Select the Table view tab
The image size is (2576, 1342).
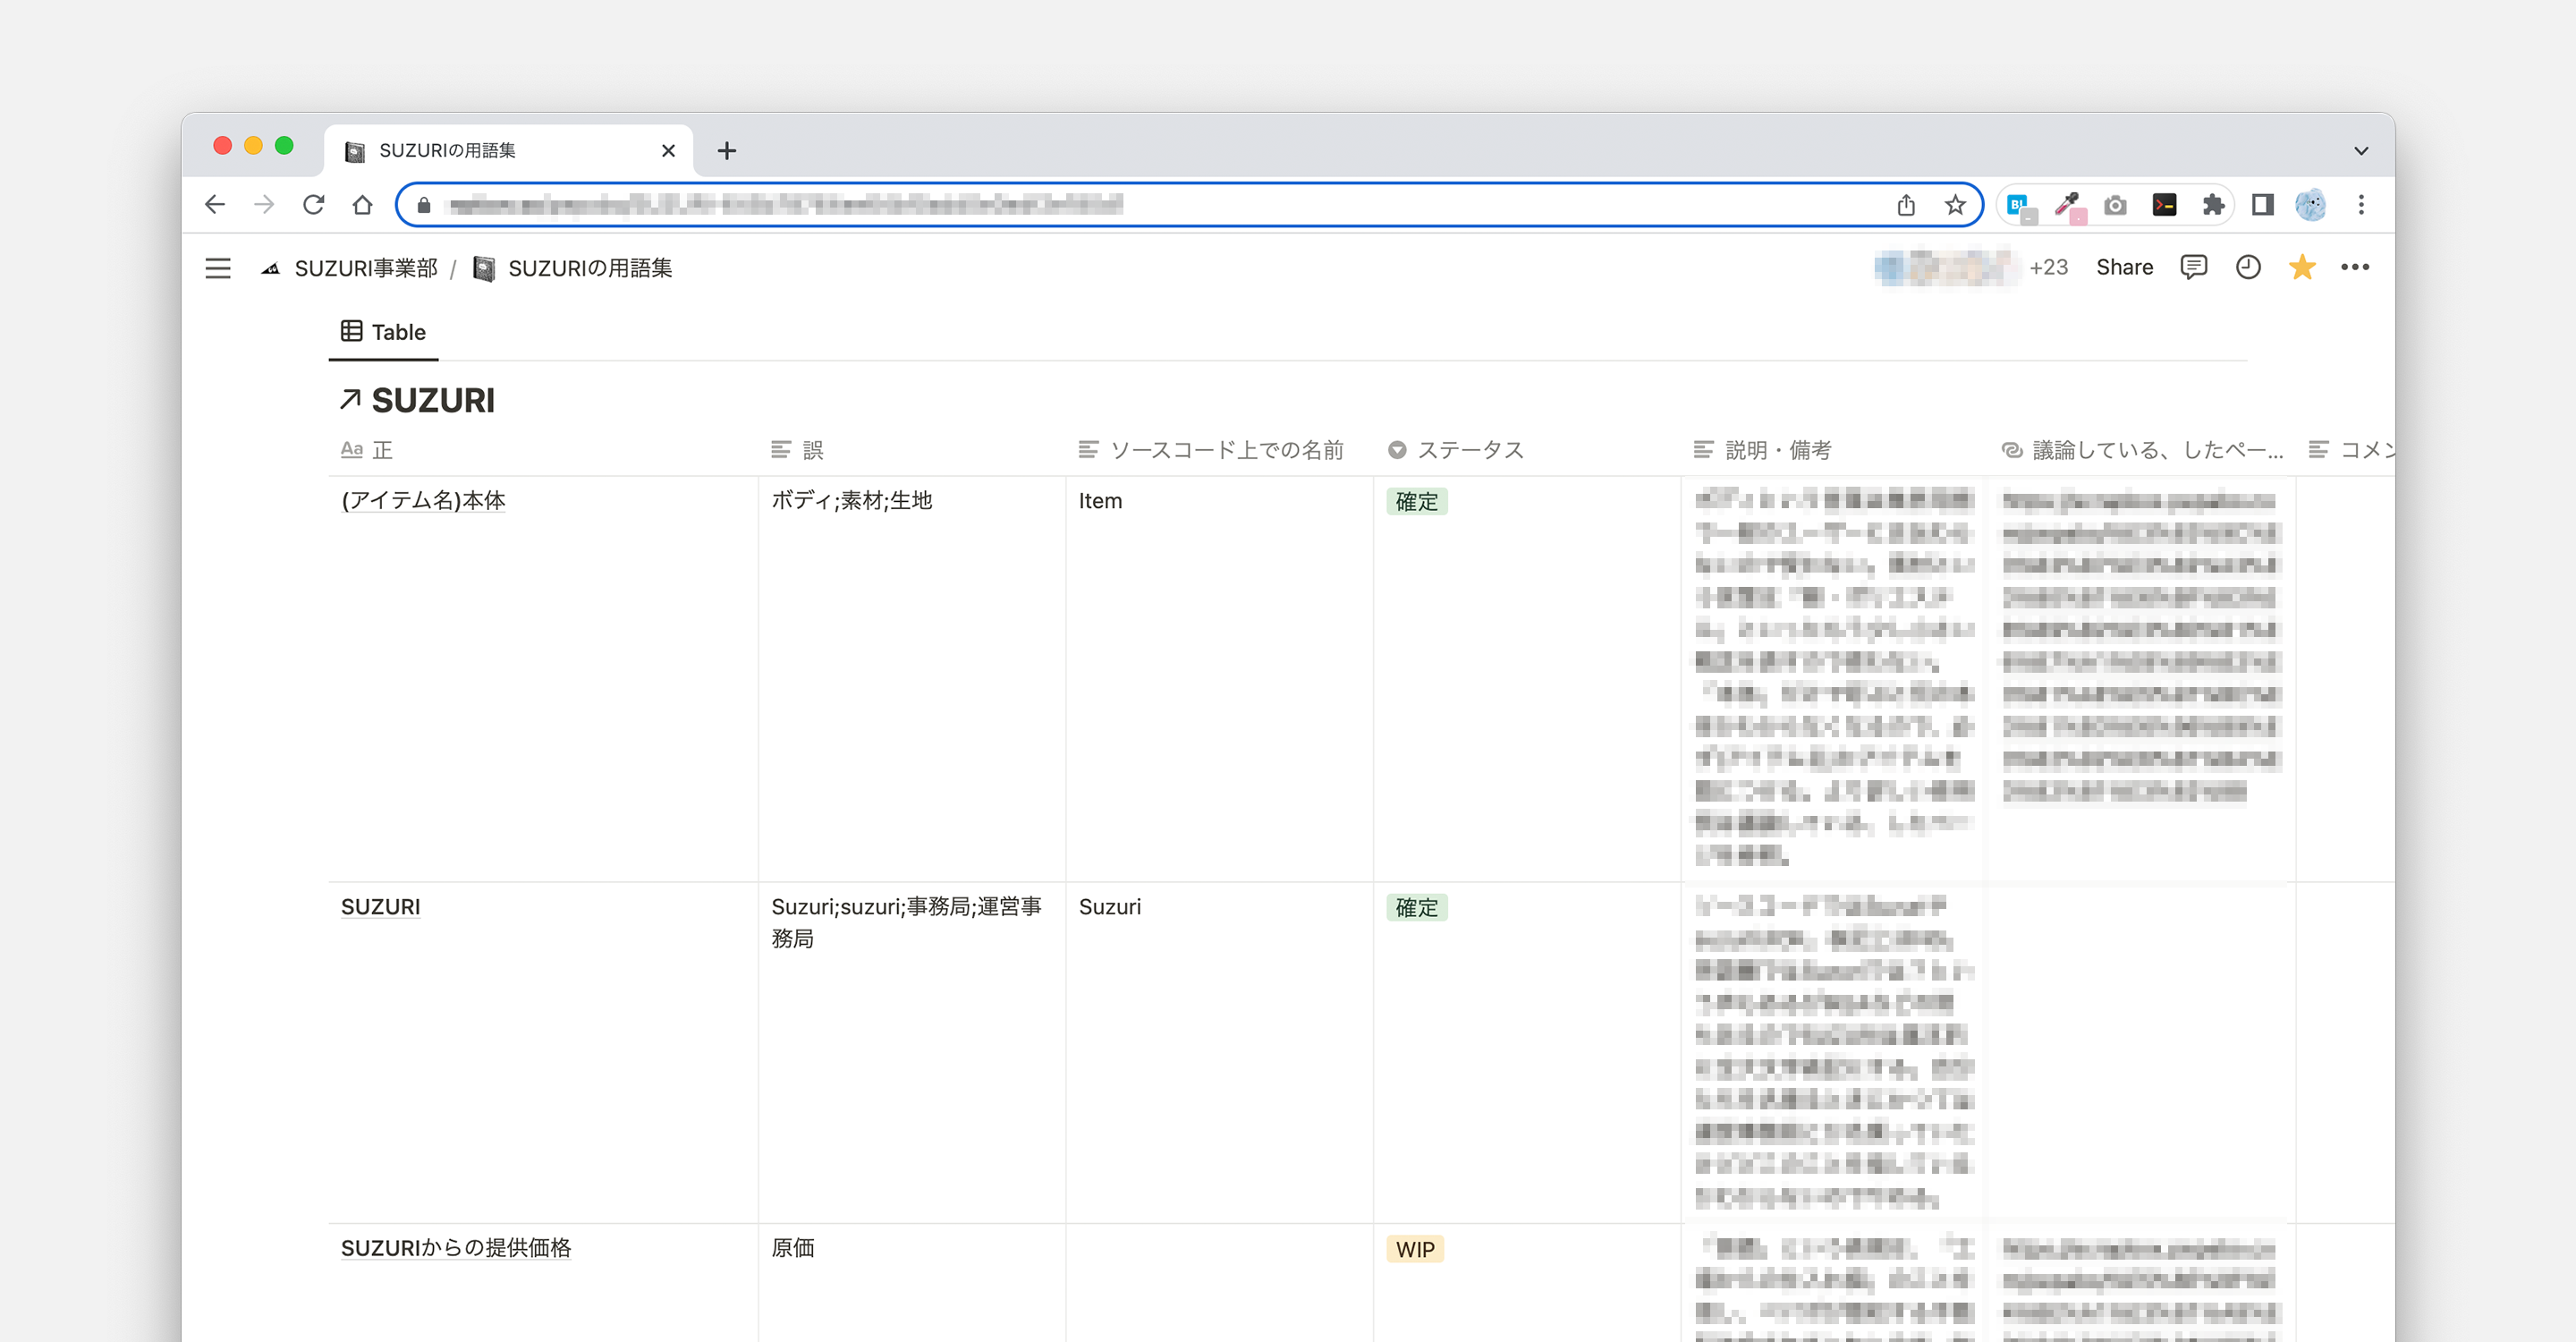point(384,332)
